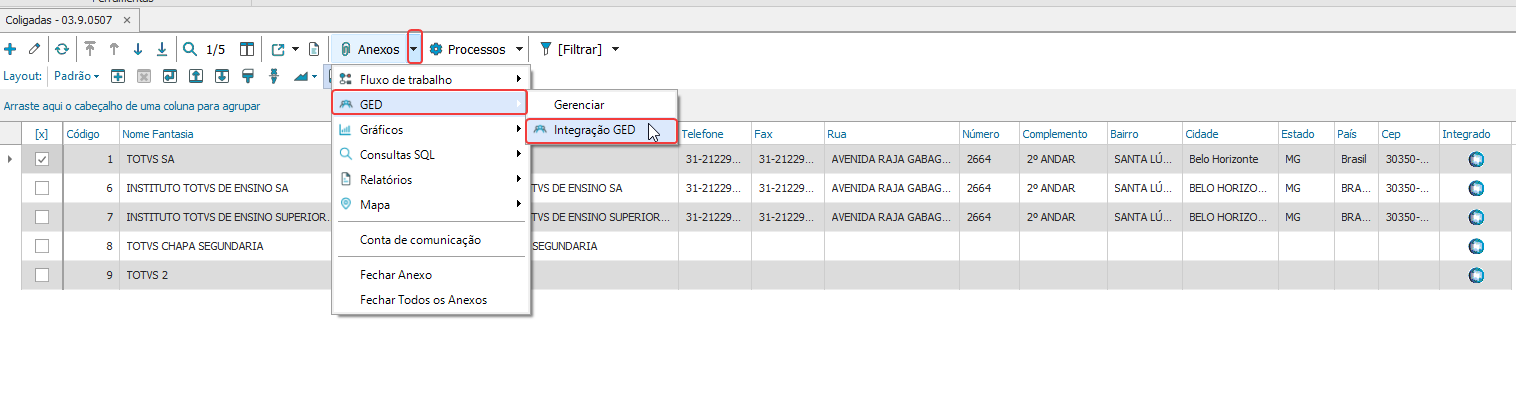
Task: Click the Integrado icon for row code 6
Action: pyautogui.click(x=1475, y=188)
